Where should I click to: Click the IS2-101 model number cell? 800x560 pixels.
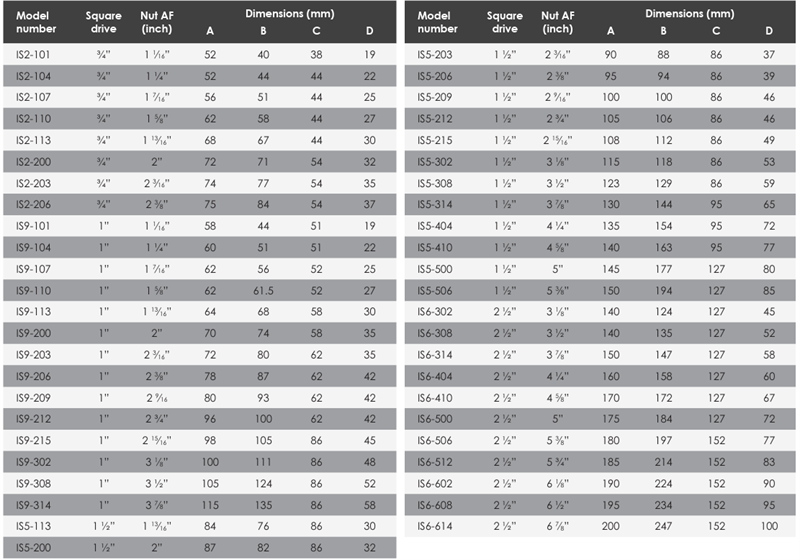click(x=33, y=55)
